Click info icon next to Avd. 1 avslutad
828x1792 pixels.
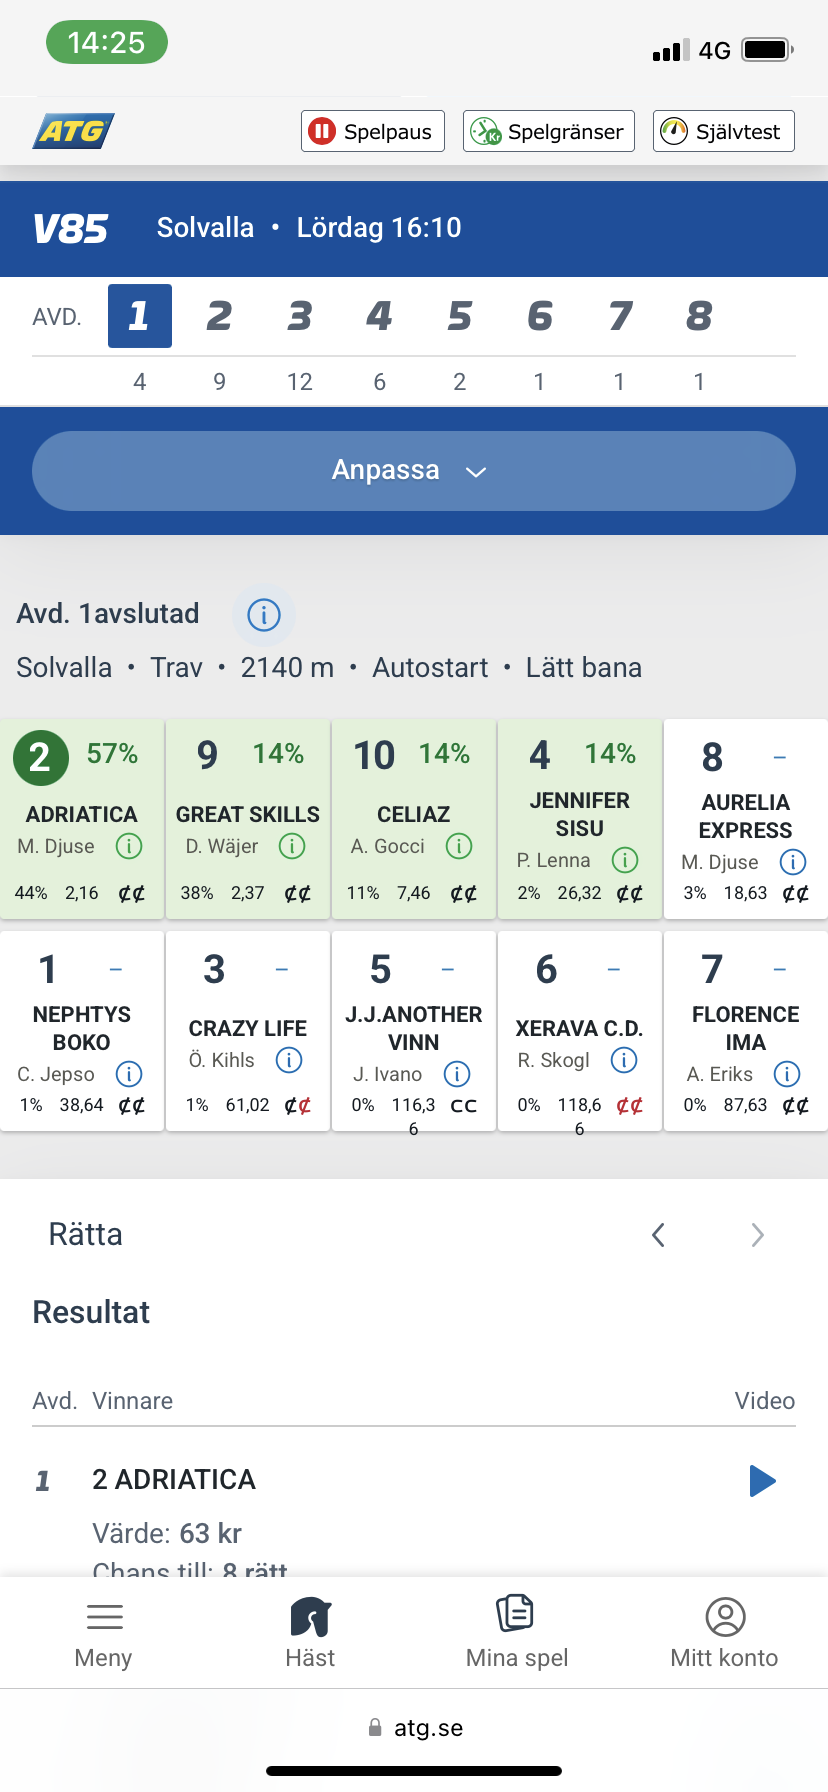tap(264, 615)
